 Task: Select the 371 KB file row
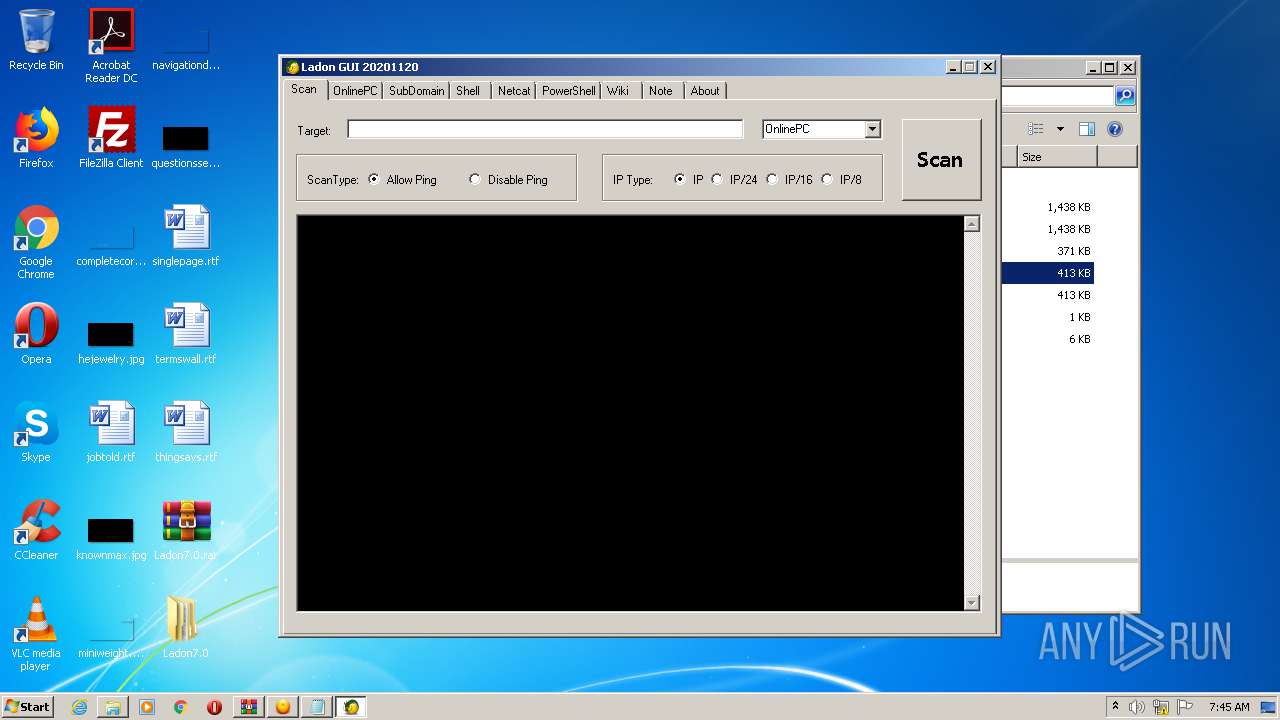pos(1048,251)
